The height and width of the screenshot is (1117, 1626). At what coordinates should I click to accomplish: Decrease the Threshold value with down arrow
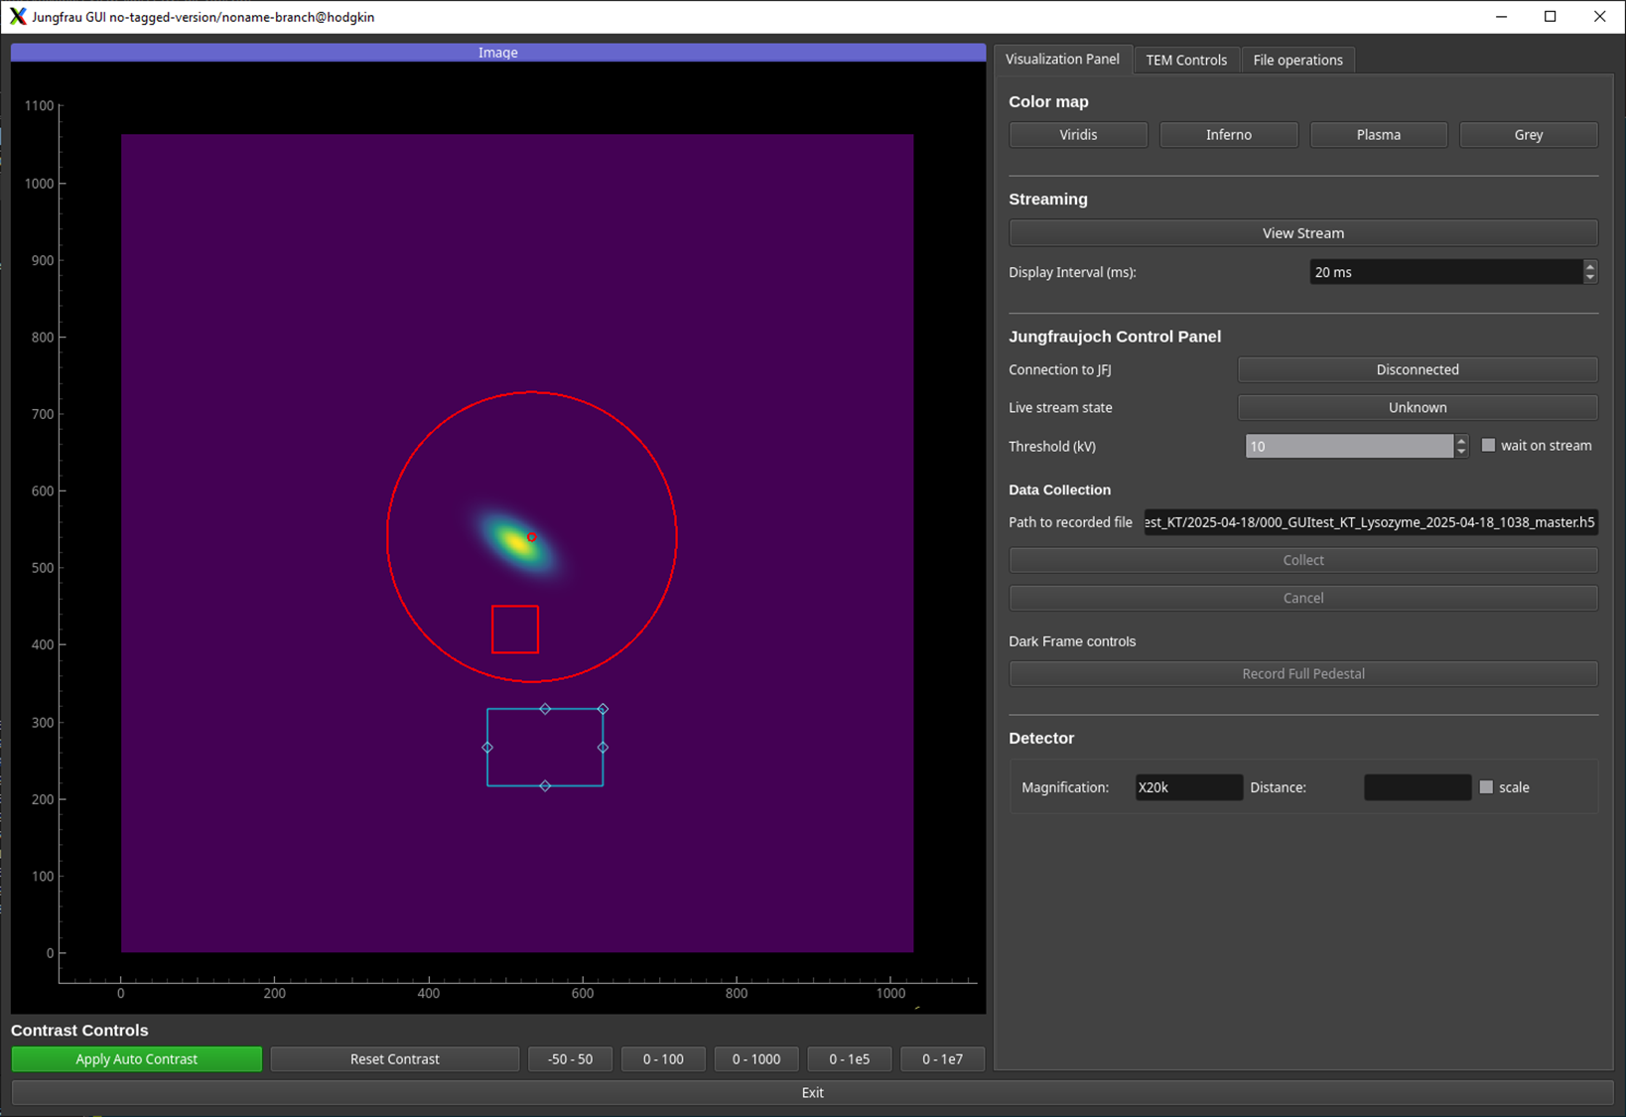[1461, 451]
